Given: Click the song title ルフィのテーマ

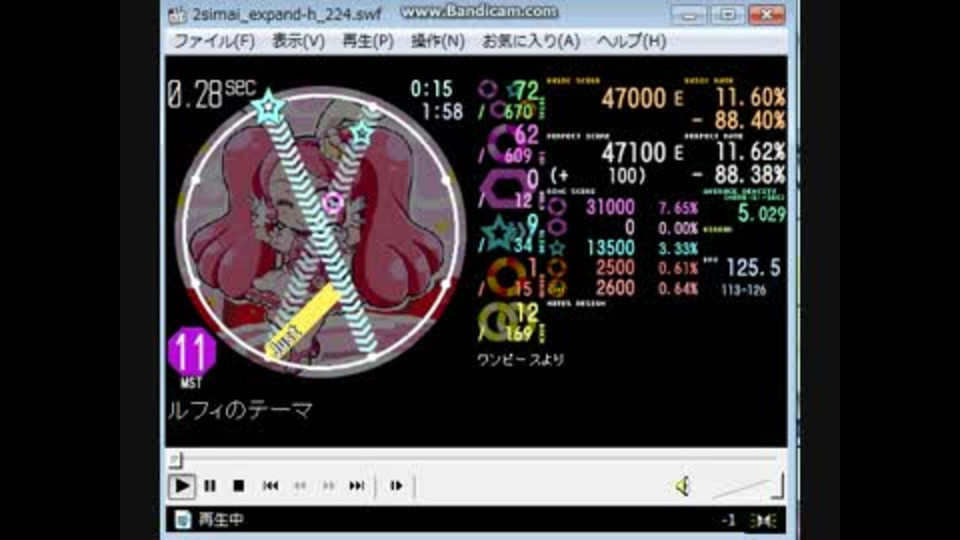Looking at the screenshot, I should pos(240,410).
